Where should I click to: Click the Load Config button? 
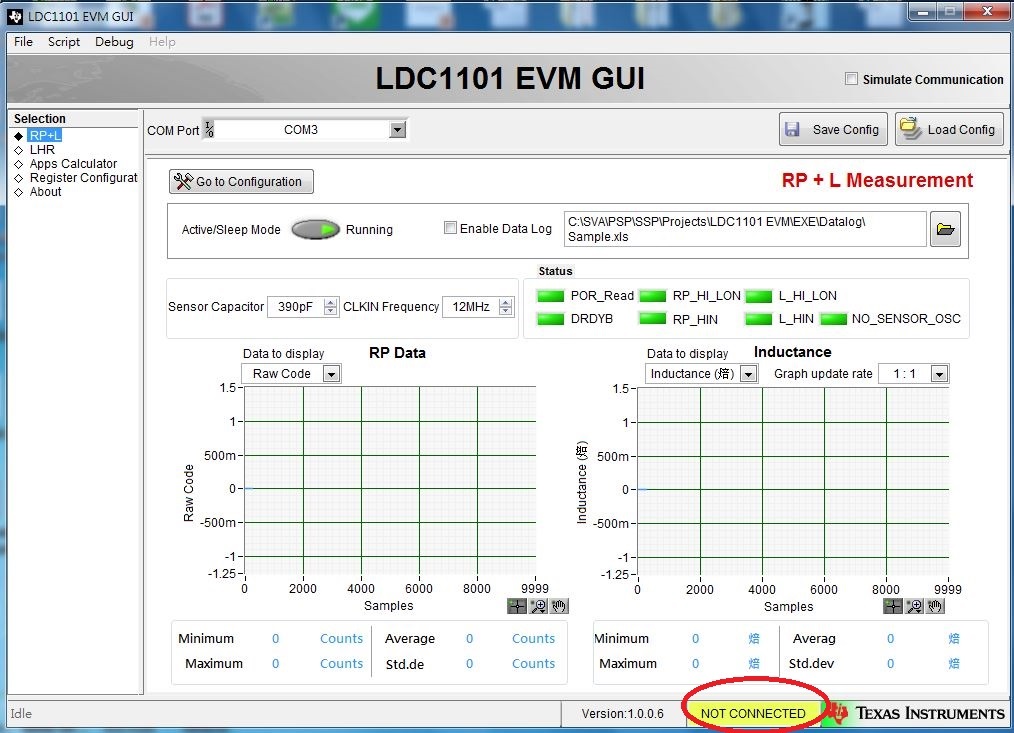949,129
